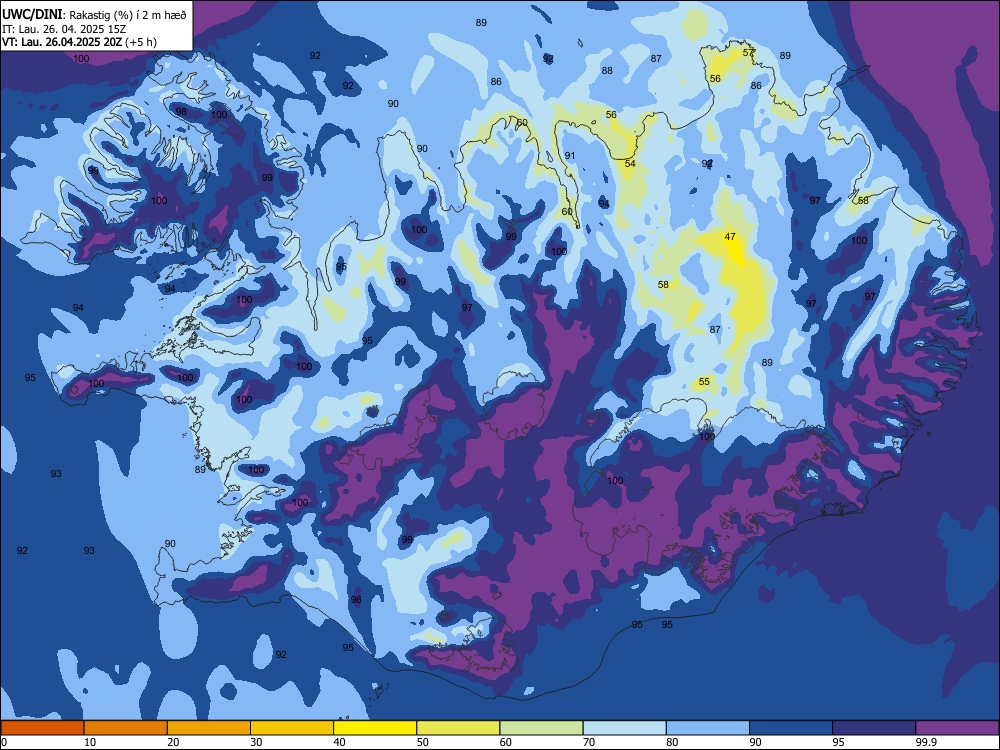Click the legend tick label '10'
This screenshot has height=750, width=1000.
pos(90,742)
